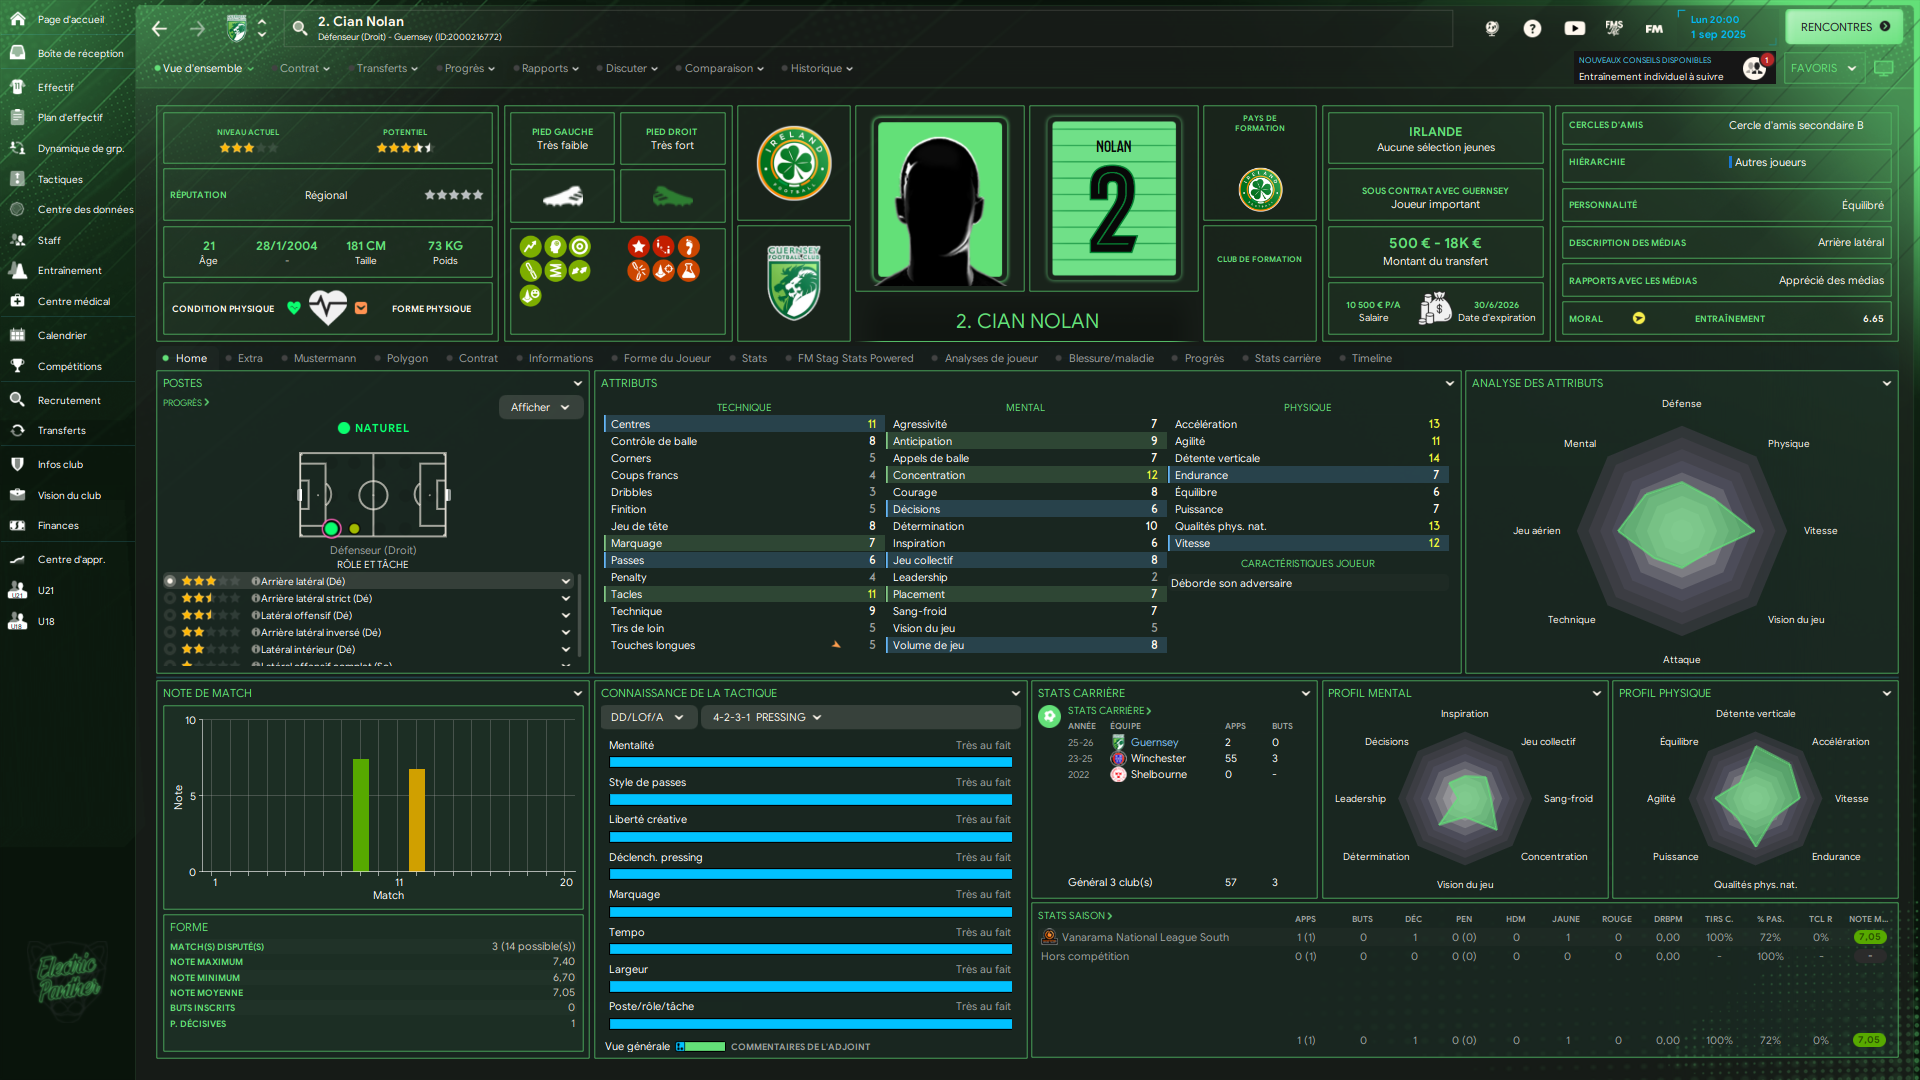Switch to the Blessure/maladie tab
The image size is (1920, 1080).
pos(1110,358)
